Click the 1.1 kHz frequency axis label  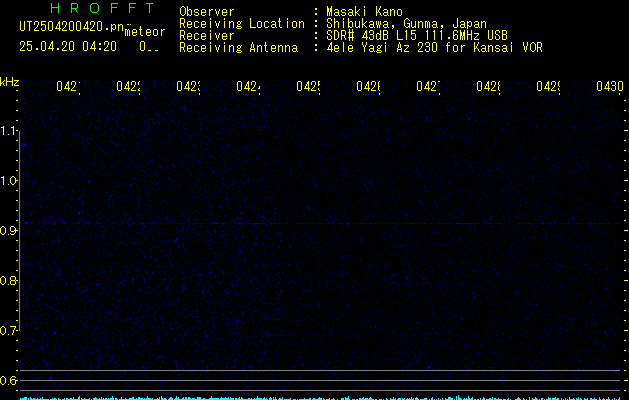(x=8, y=131)
